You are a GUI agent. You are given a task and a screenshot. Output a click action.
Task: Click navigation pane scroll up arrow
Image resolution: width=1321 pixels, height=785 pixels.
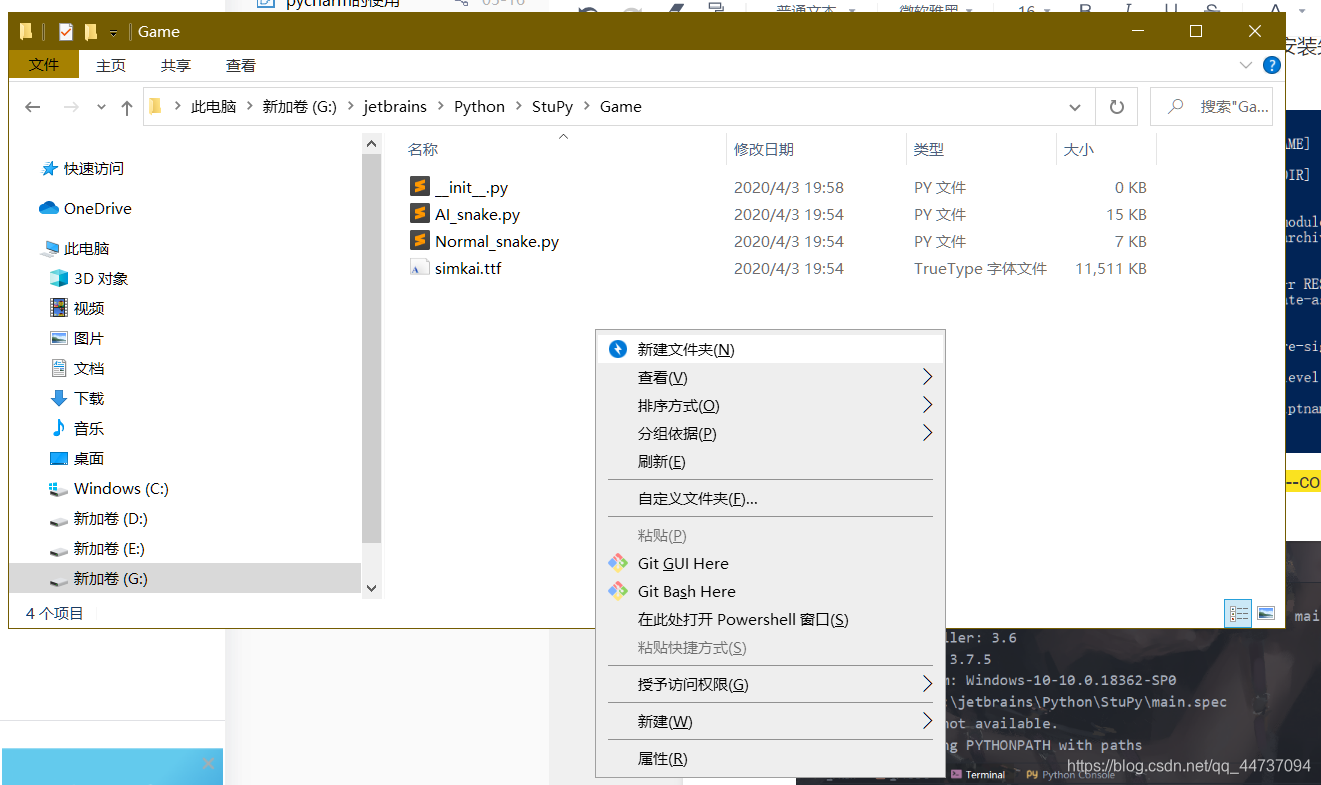click(x=371, y=144)
